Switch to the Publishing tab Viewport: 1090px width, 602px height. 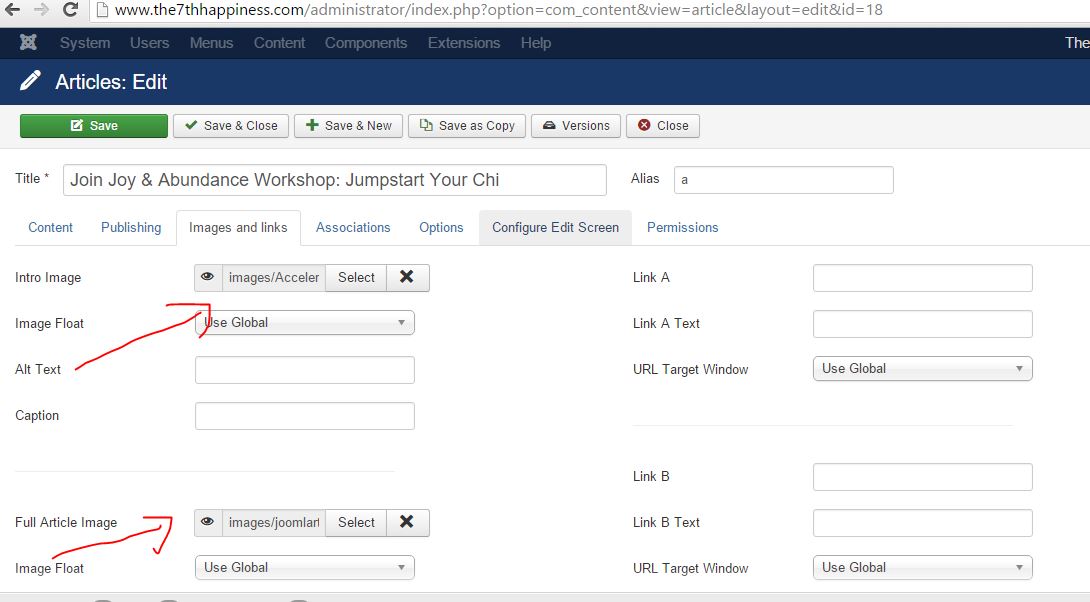click(131, 227)
